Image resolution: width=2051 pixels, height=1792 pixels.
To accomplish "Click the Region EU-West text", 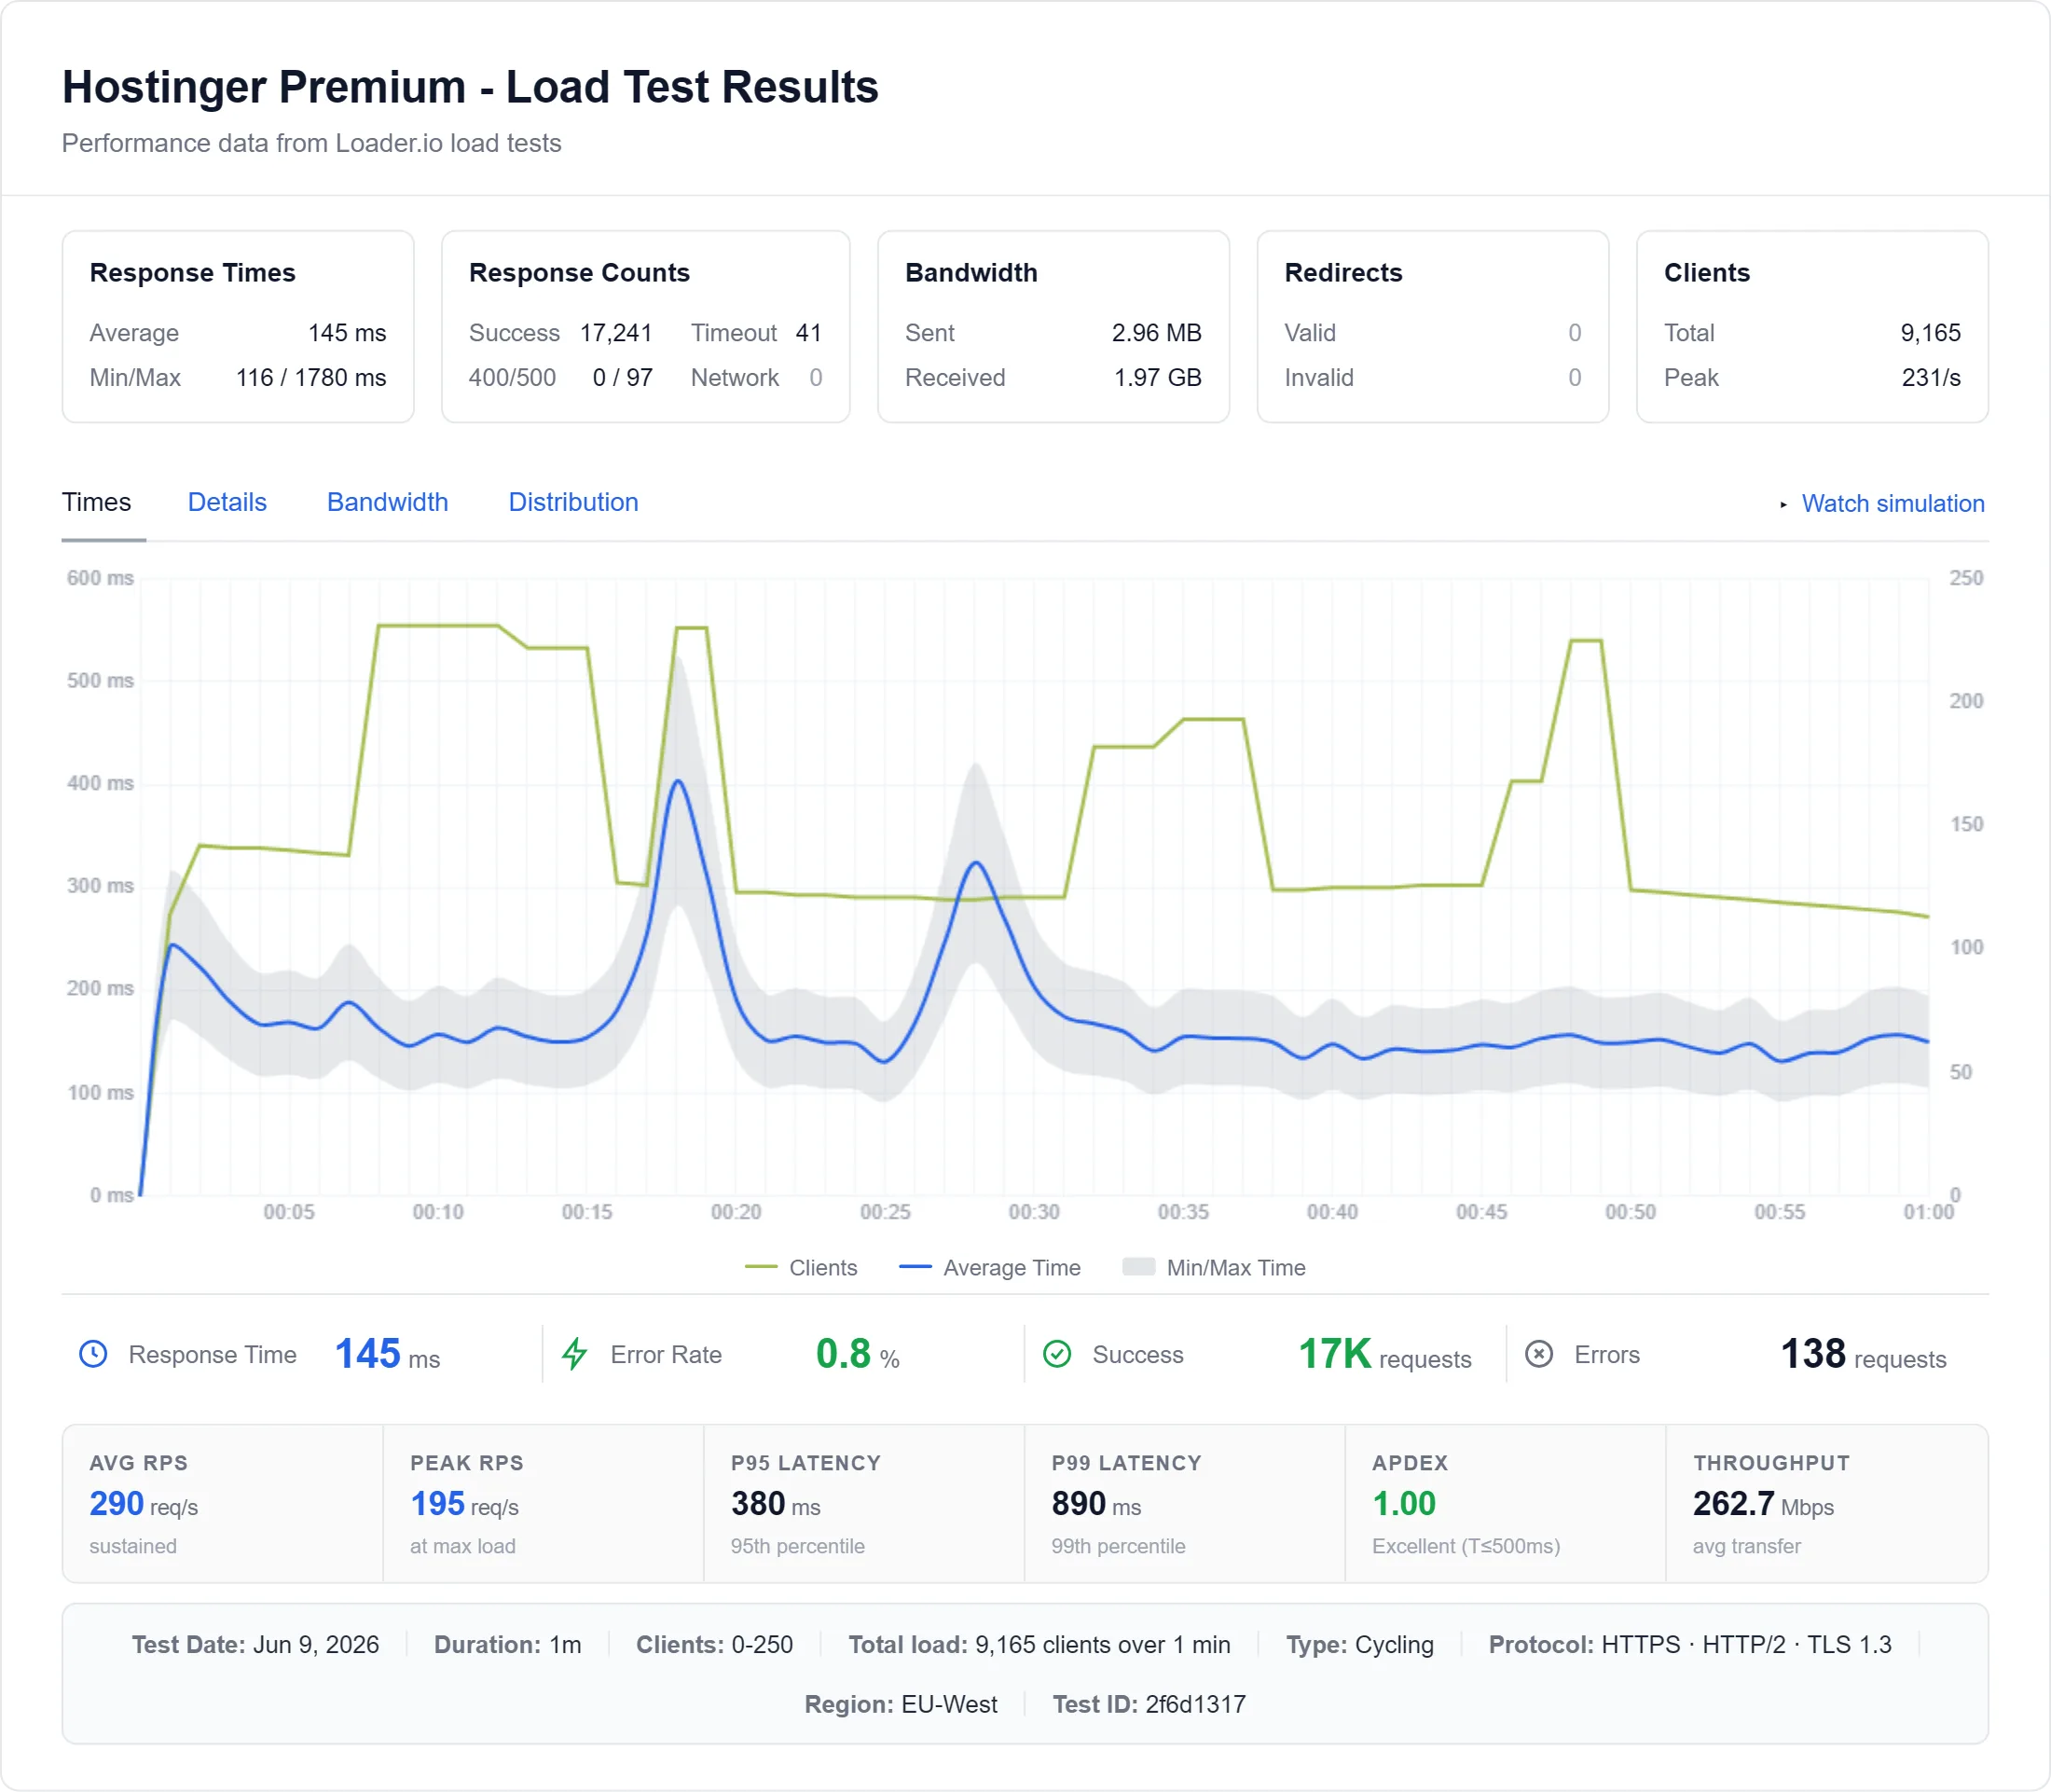I will (901, 1705).
